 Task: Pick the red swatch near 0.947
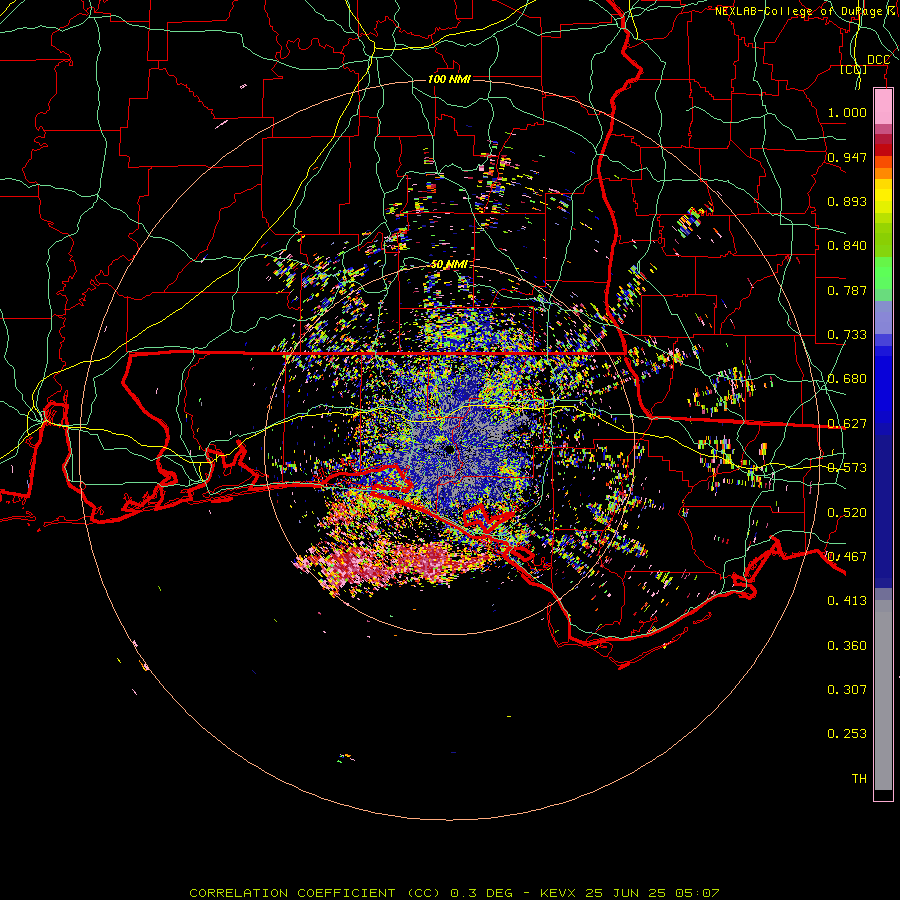tap(883, 150)
